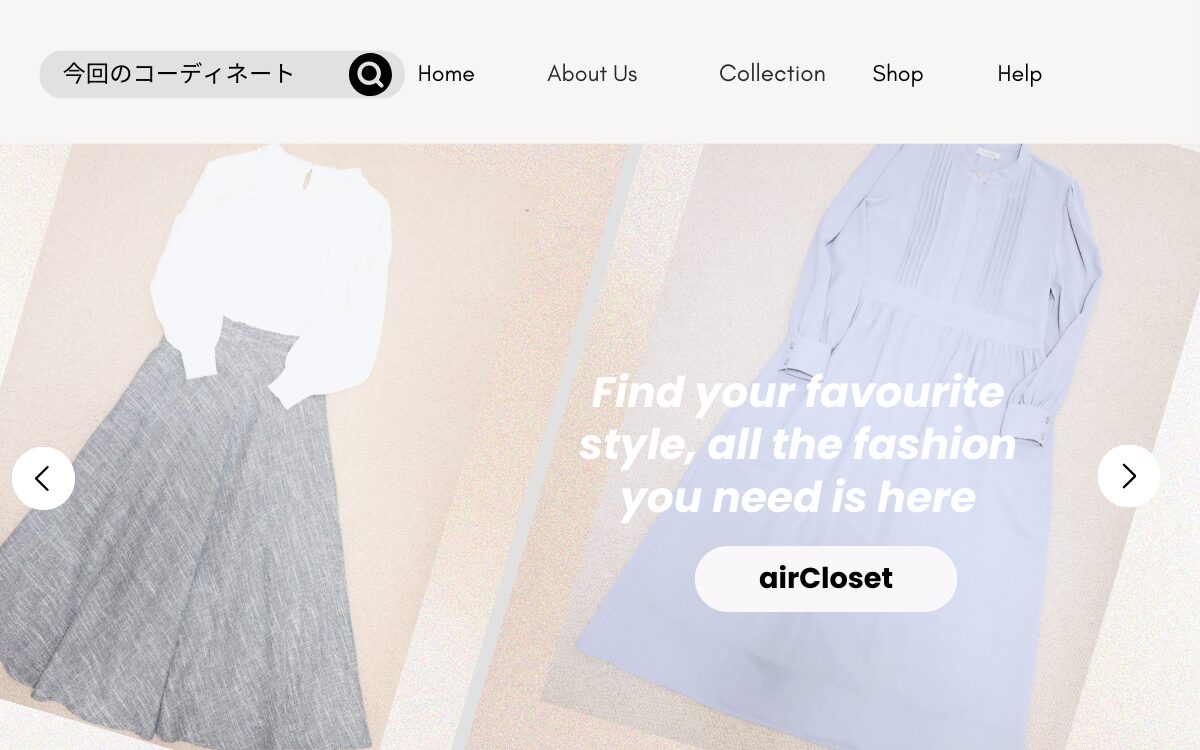This screenshot has width=1200, height=750.
Task: Go to the About Us page
Action: (x=592, y=74)
